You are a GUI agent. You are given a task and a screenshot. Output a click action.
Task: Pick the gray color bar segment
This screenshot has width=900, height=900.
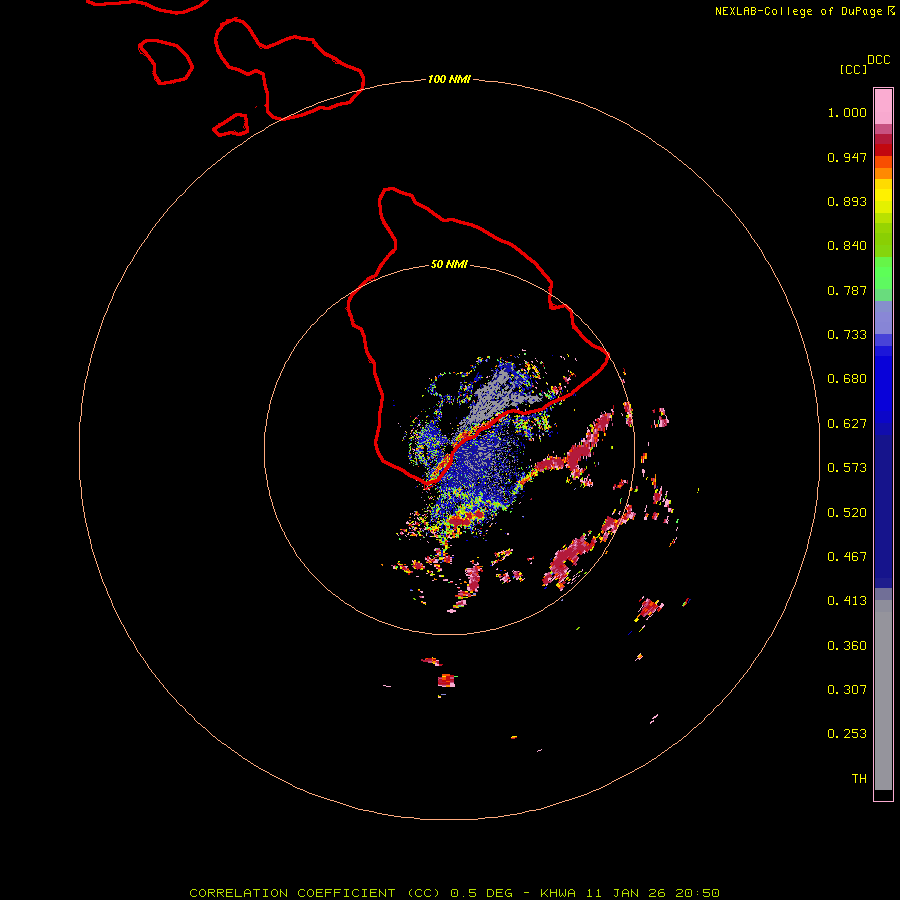[883, 695]
